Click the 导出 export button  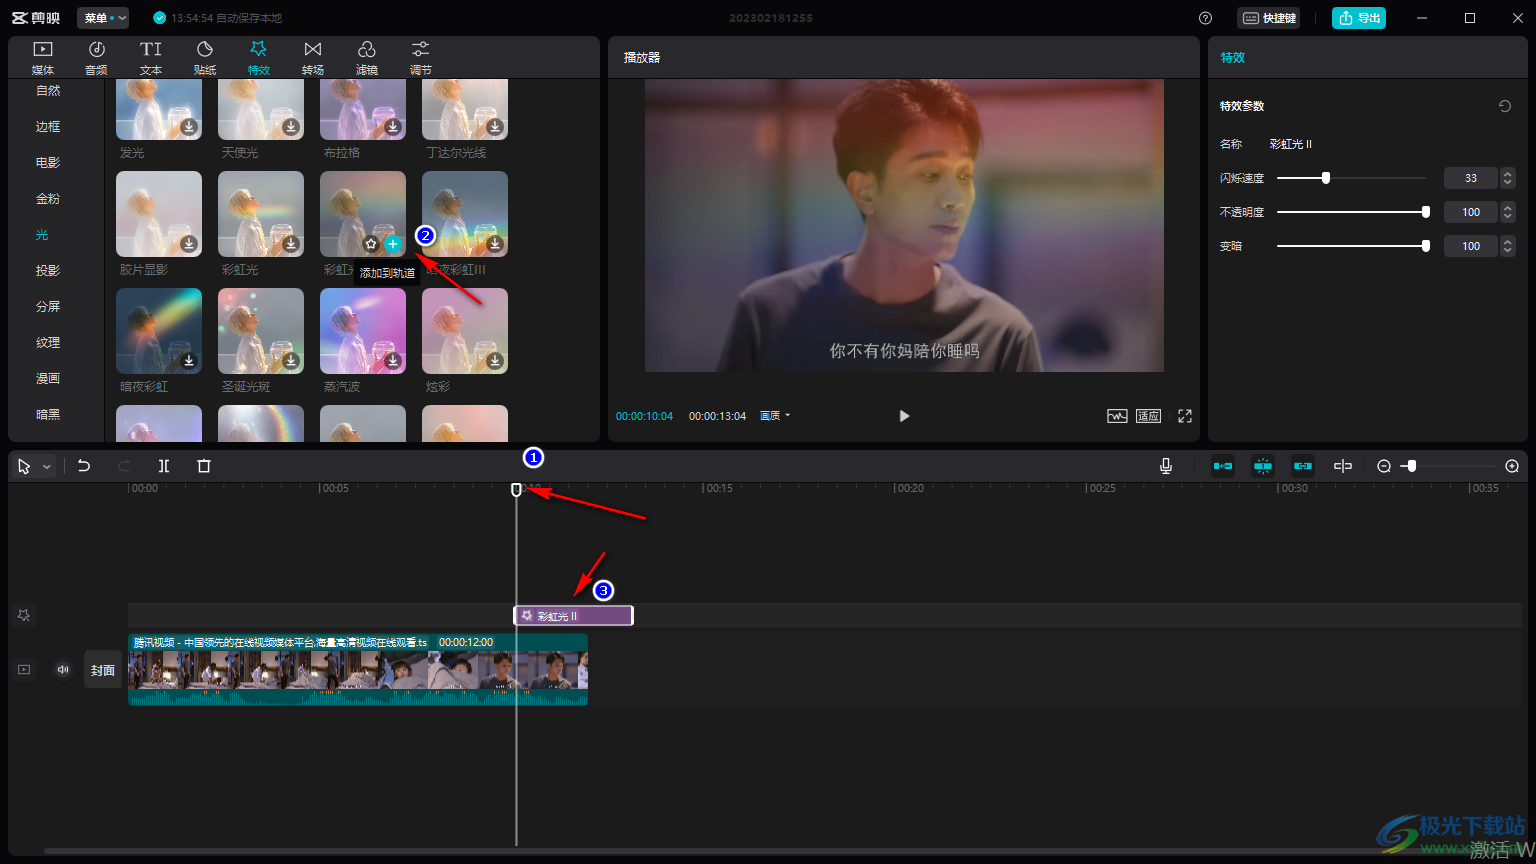1359,18
